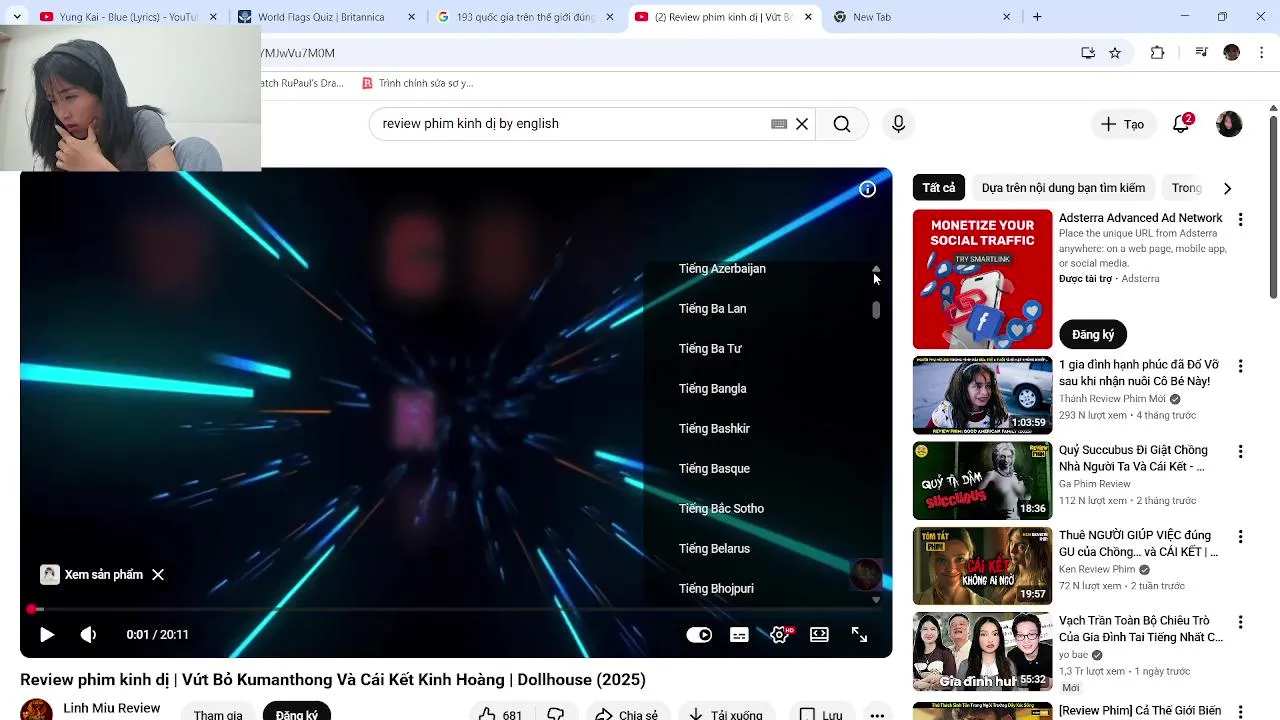Image resolution: width=1280 pixels, height=720 pixels.
Task: Open the notifications bell
Action: tap(1181, 124)
